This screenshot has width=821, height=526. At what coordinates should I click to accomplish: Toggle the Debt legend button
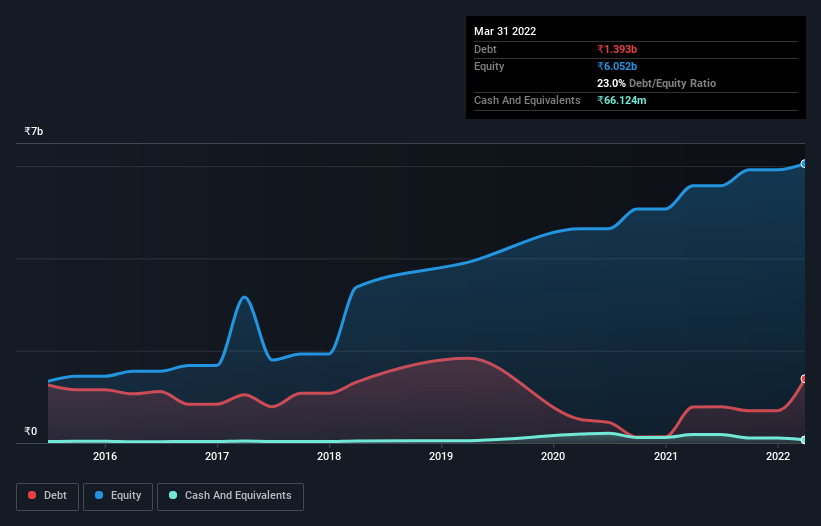47,496
